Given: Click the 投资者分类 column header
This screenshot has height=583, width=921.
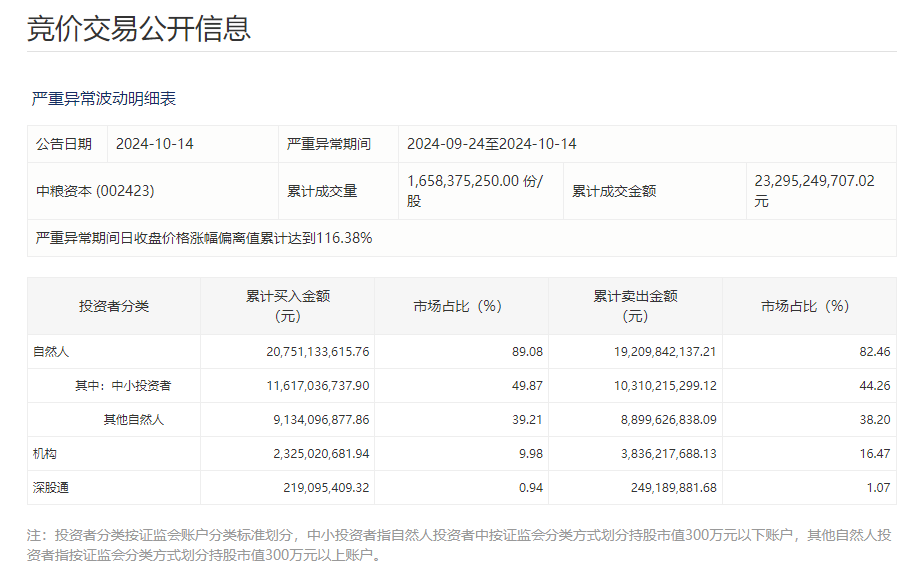Looking at the screenshot, I should click(116, 306).
